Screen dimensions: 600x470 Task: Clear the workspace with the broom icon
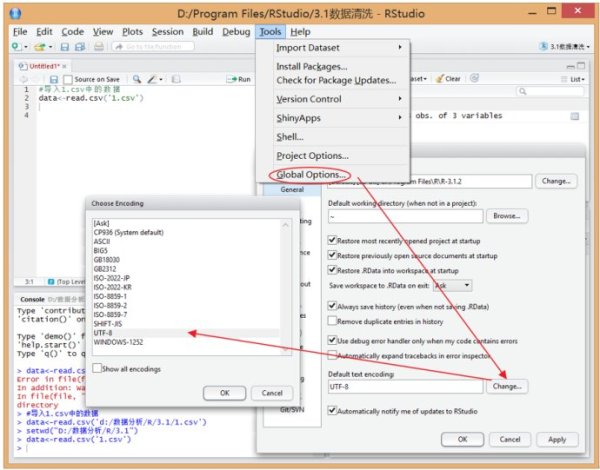pyautogui.click(x=448, y=78)
